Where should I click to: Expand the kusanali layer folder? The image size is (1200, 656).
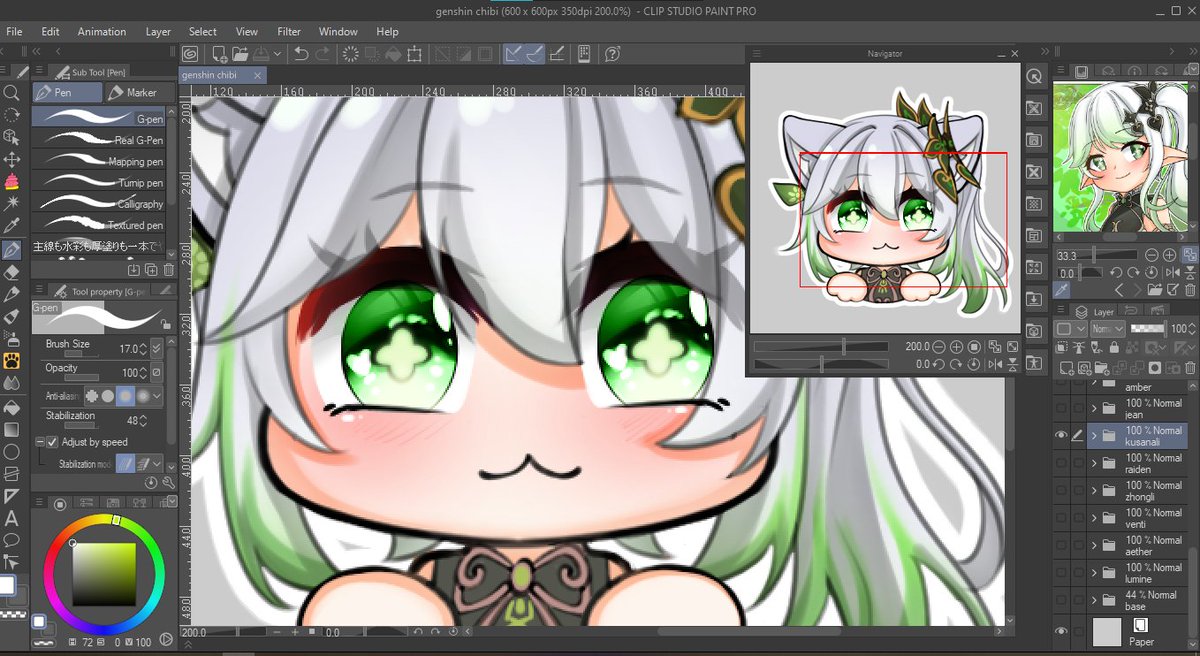(1094, 436)
